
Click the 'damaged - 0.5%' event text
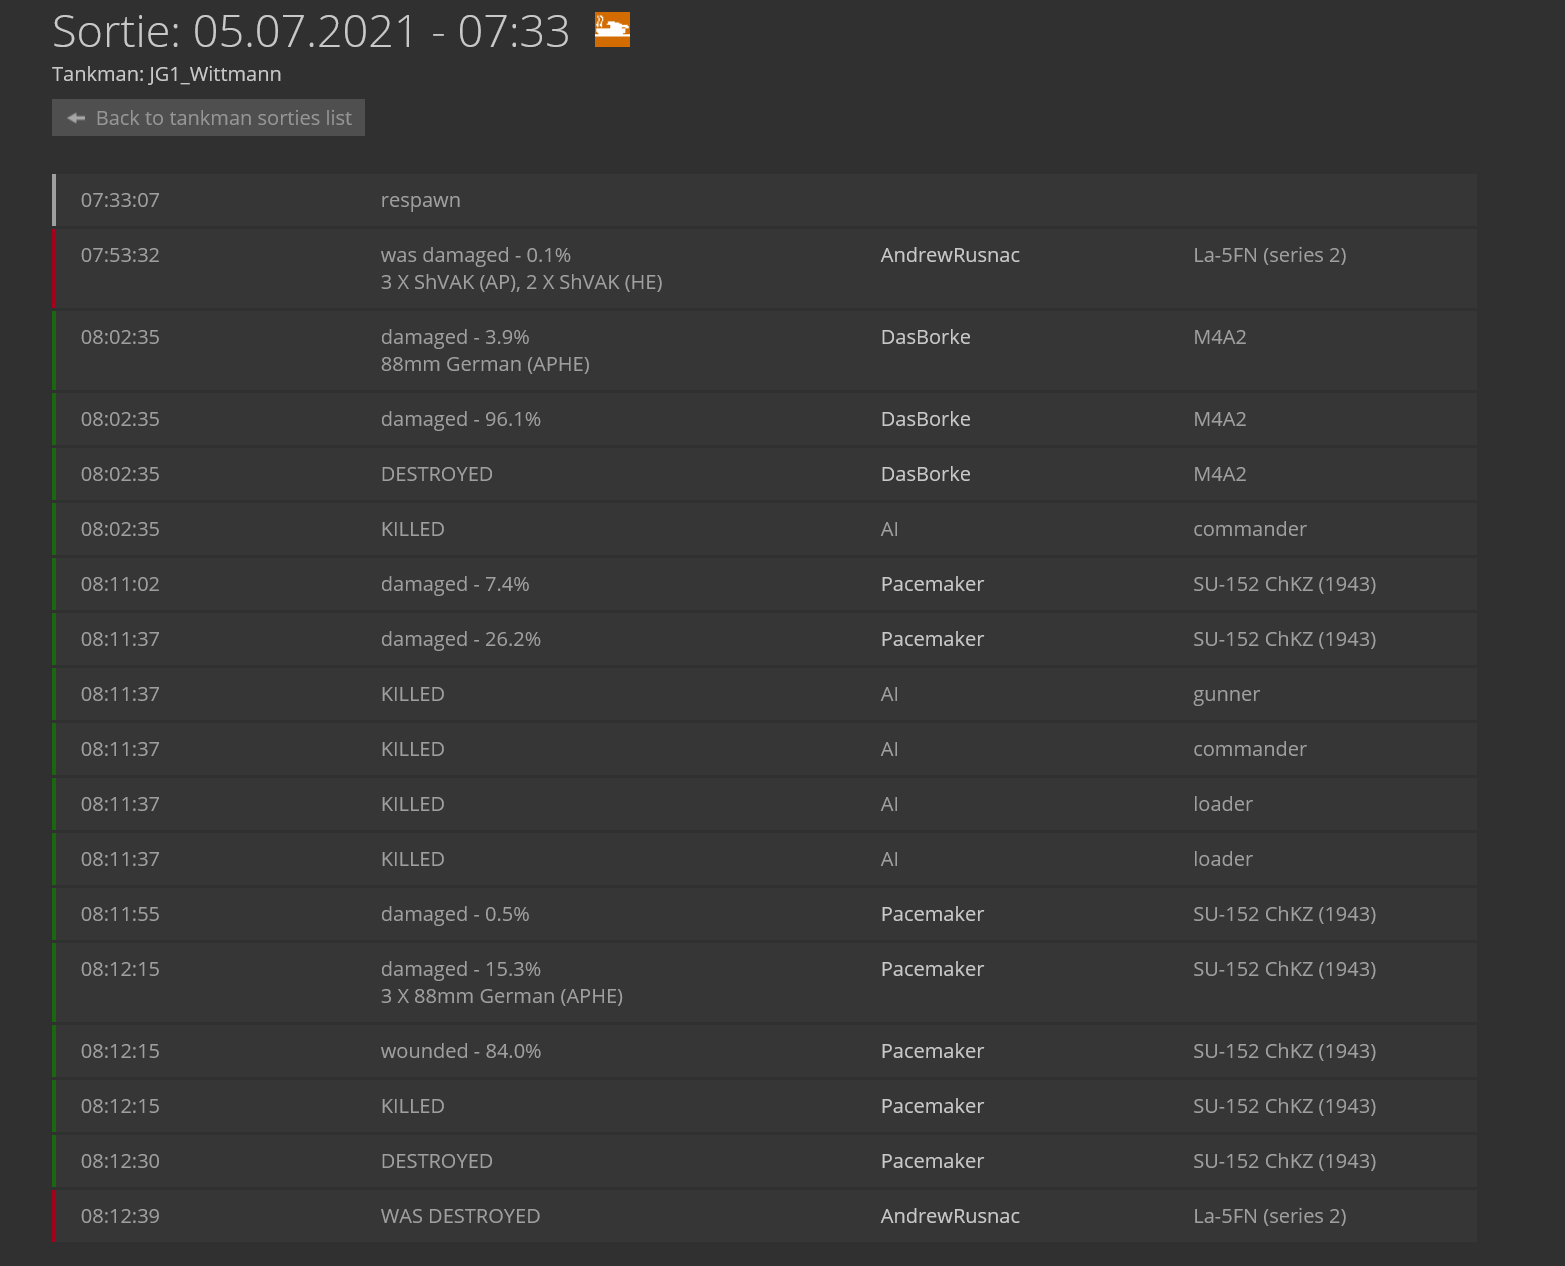coord(455,914)
